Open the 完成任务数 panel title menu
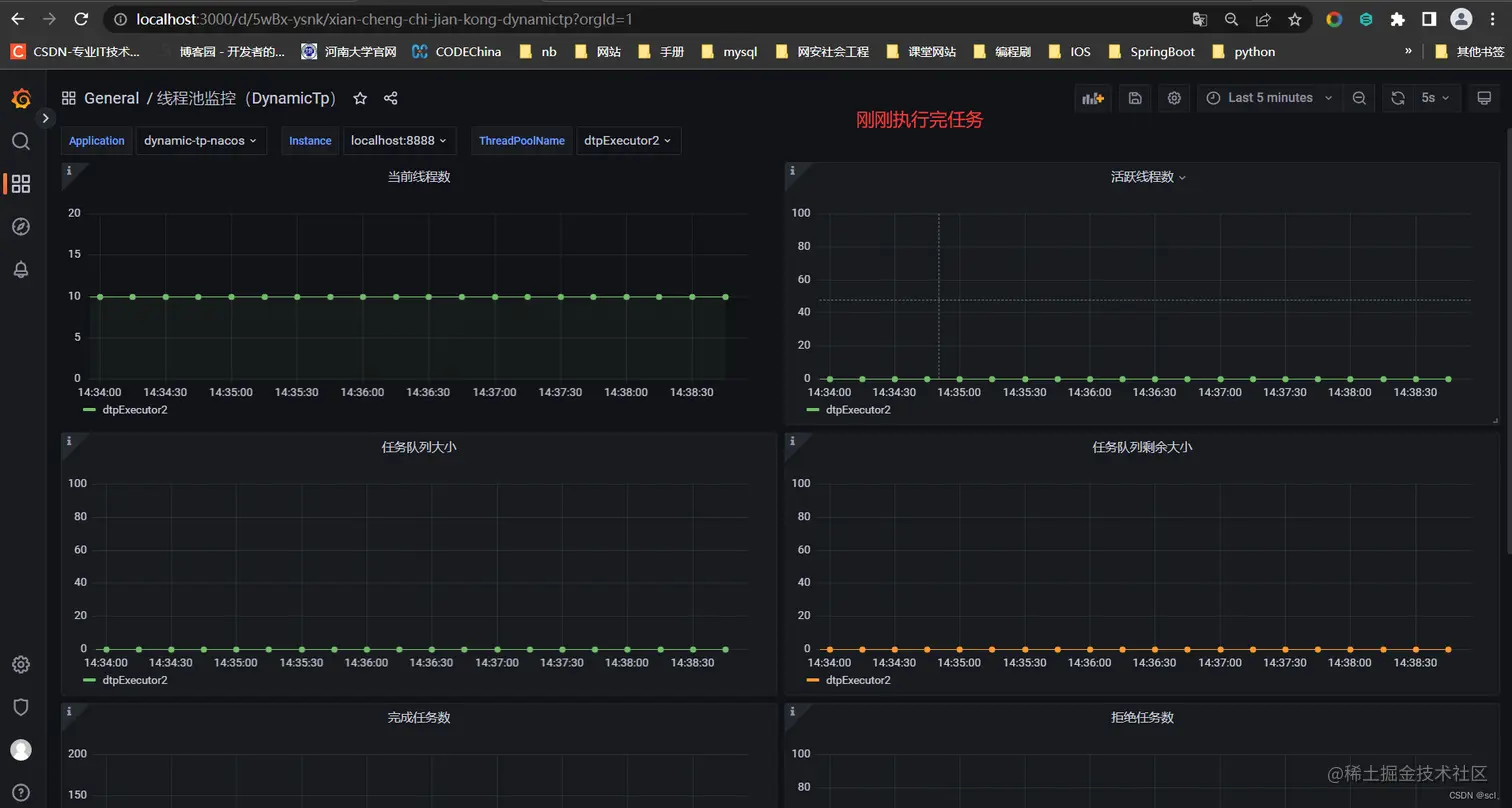1512x808 pixels. (419, 717)
